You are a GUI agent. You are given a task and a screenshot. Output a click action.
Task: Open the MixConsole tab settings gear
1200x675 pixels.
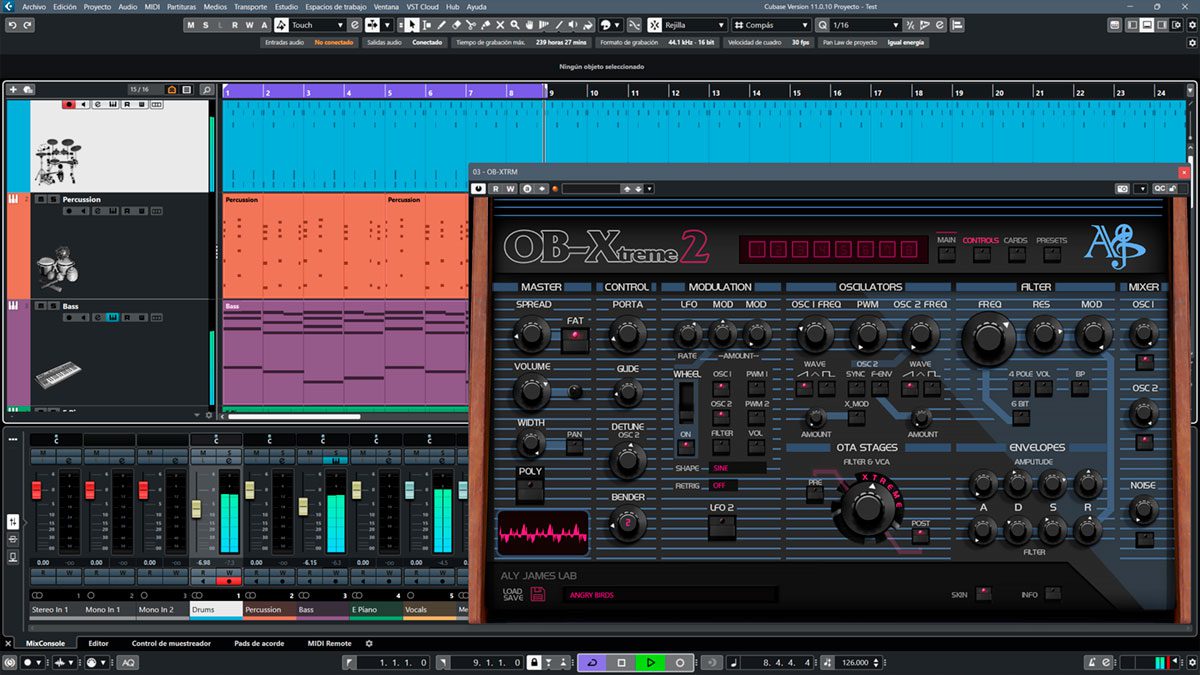(369, 643)
